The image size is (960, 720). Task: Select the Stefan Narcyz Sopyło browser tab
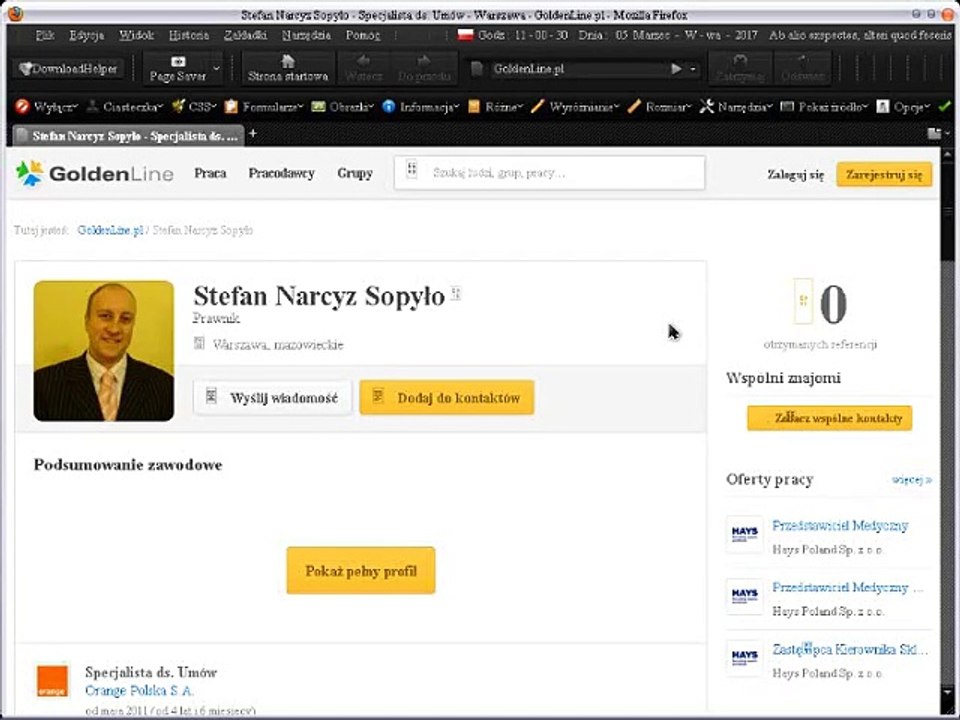[128, 136]
